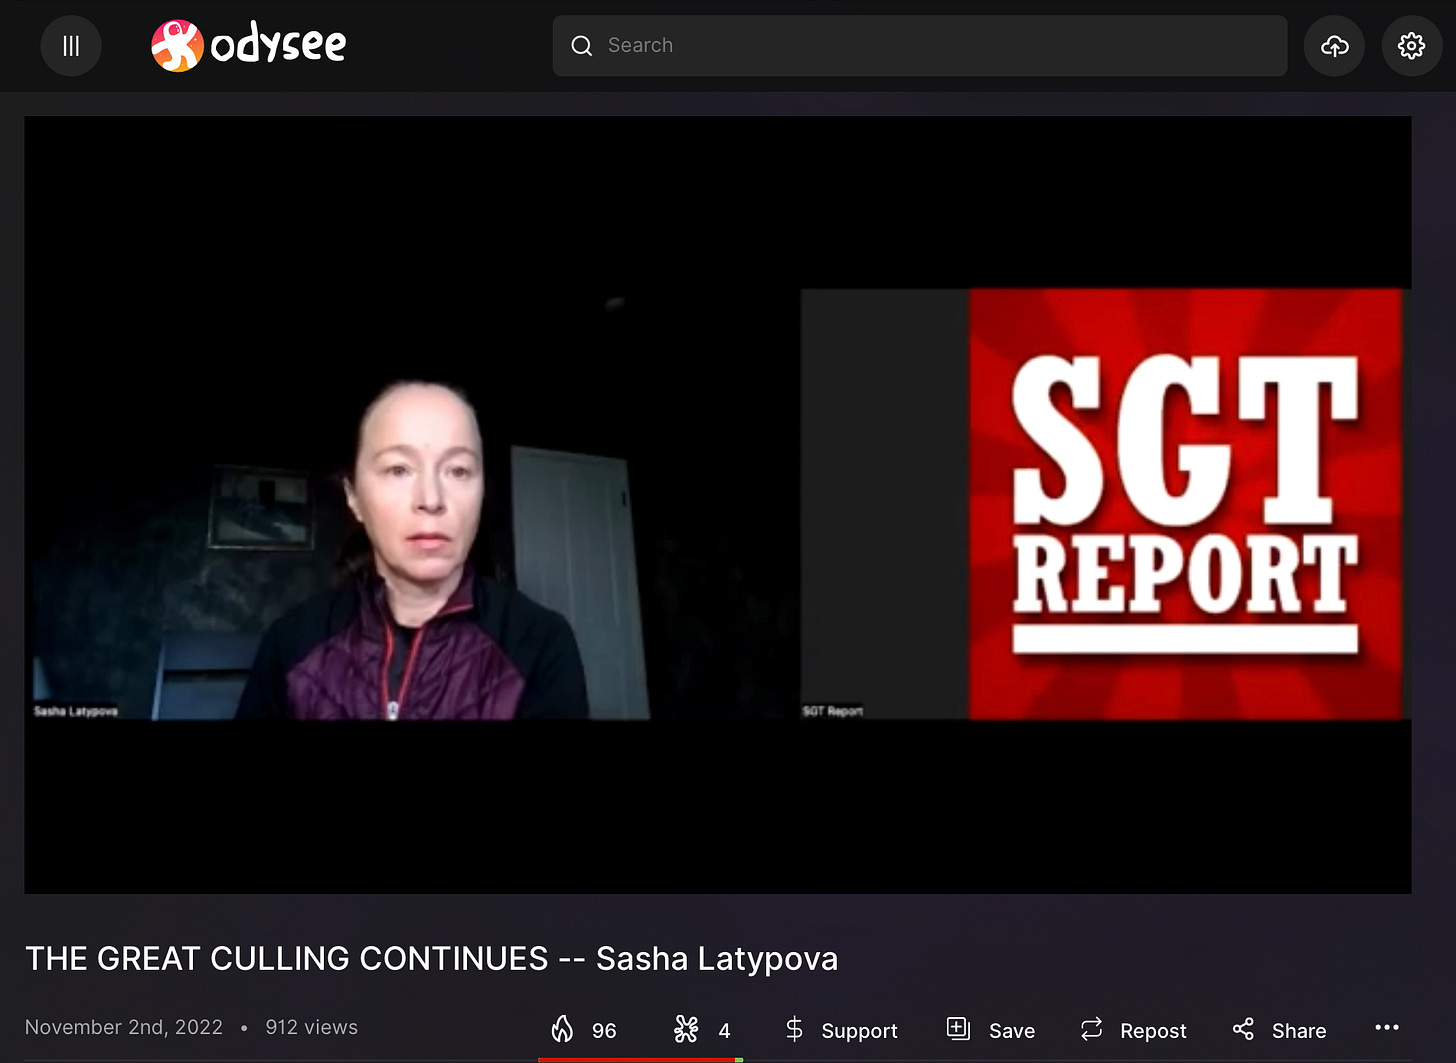Viewport: 1456px width, 1063px height.
Task: Click the date 'November 2nd, 2022'
Action: 124,1027
